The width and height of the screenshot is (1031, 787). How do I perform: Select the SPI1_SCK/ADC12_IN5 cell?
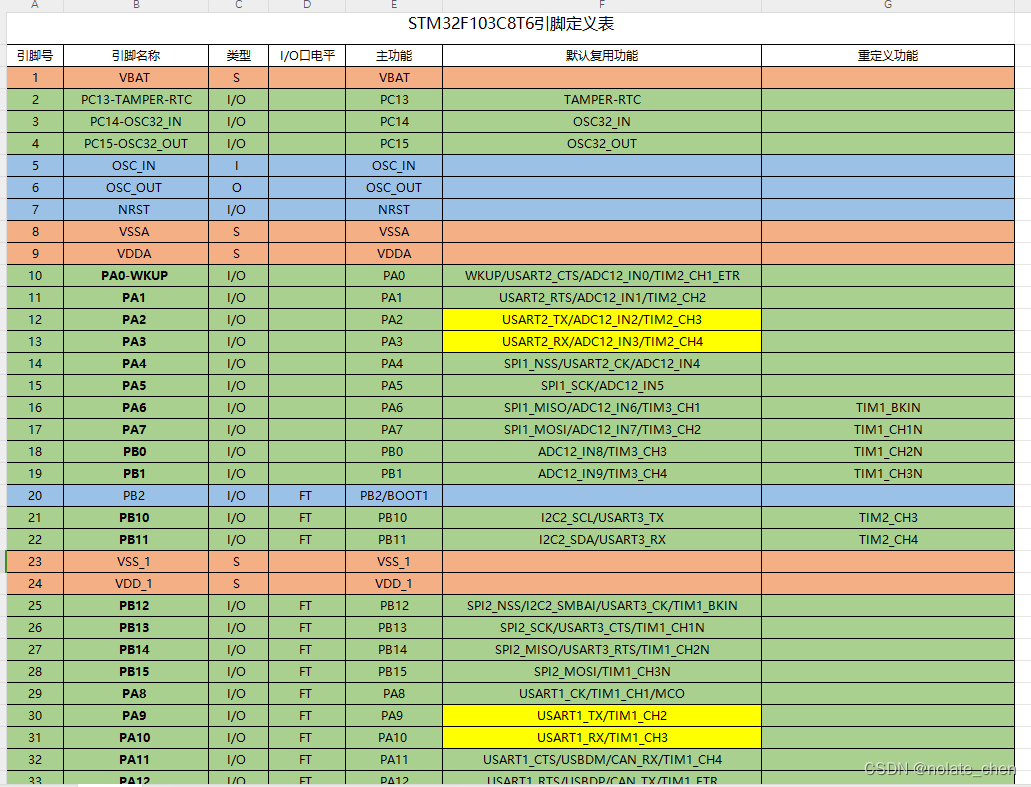coord(602,386)
